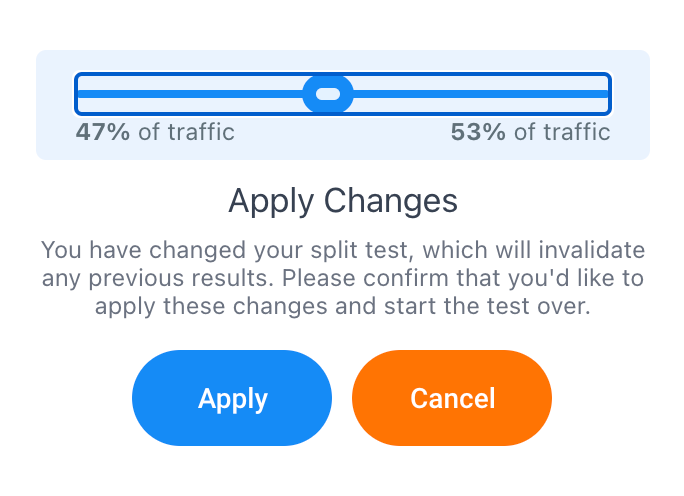Click the "any previous results" message line
684x496 pixels.
click(343, 278)
